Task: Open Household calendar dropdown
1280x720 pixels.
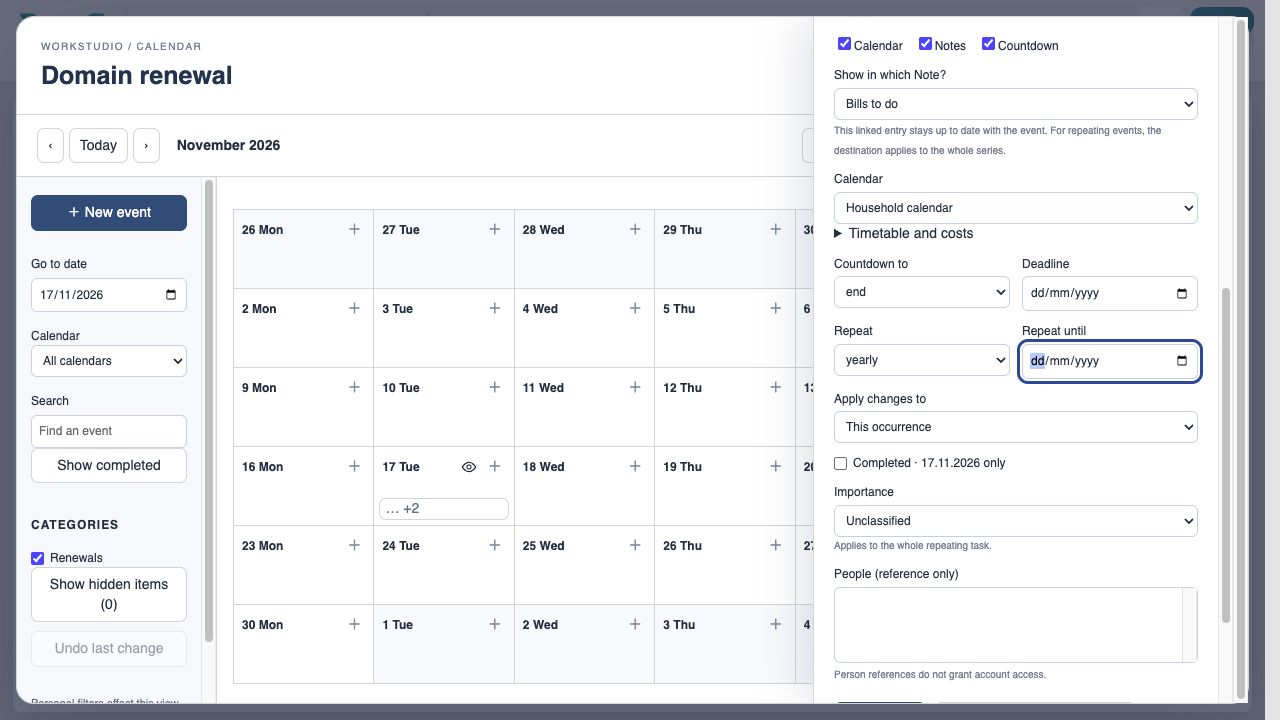Action: pyautogui.click(x=1015, y=208)
